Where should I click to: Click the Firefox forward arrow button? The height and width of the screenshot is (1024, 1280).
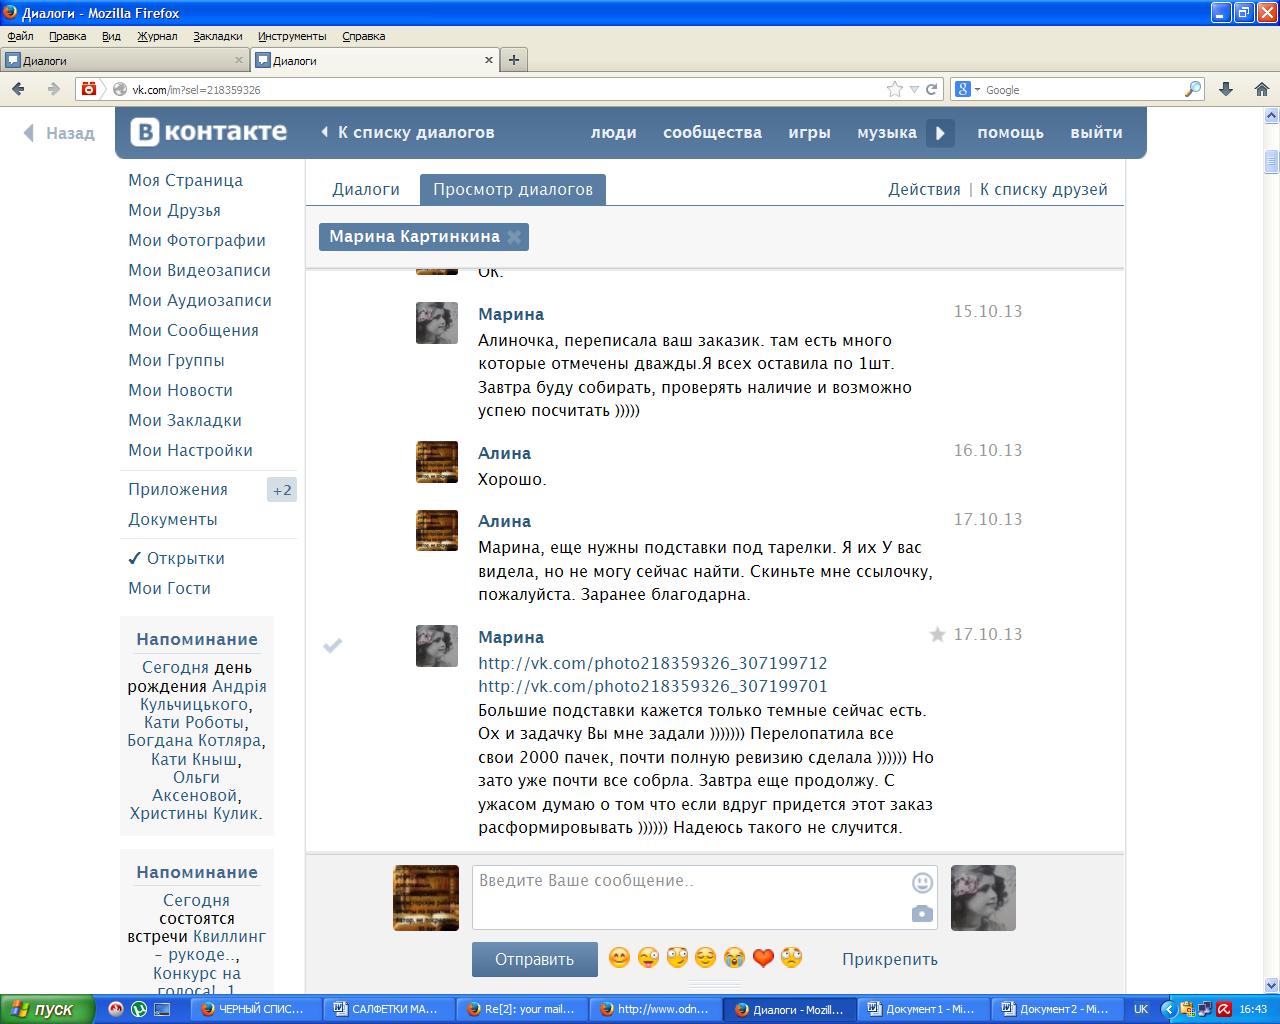(x=53, y=89)
